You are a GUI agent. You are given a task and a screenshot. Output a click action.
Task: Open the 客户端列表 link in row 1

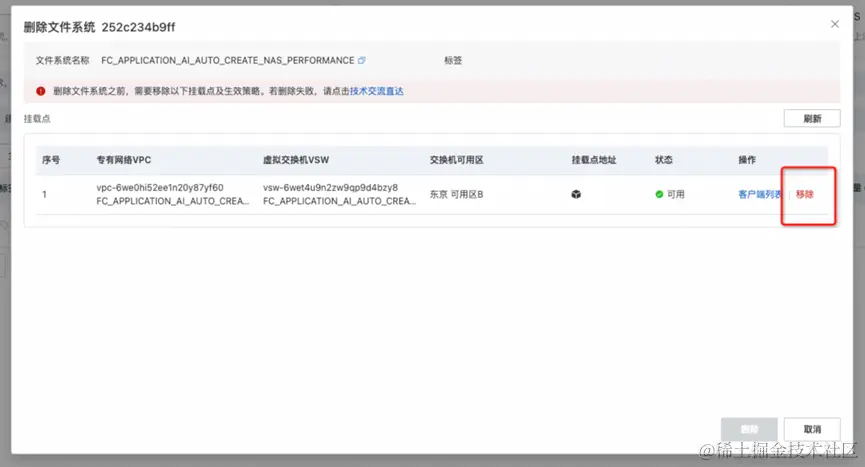click(760, 194)
